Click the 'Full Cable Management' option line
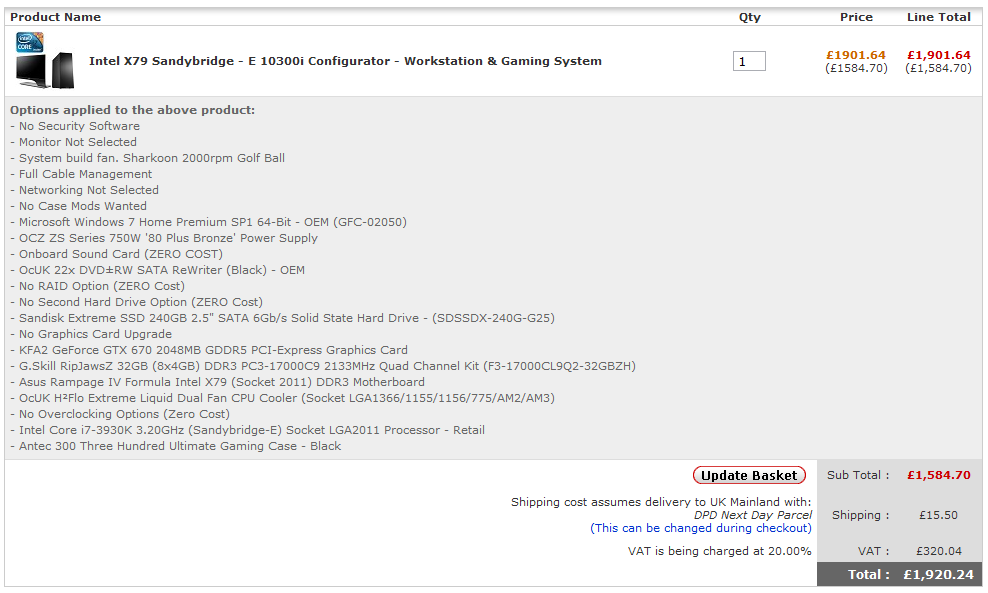Screen dimensions: 988x593 [x=81, y=174]
